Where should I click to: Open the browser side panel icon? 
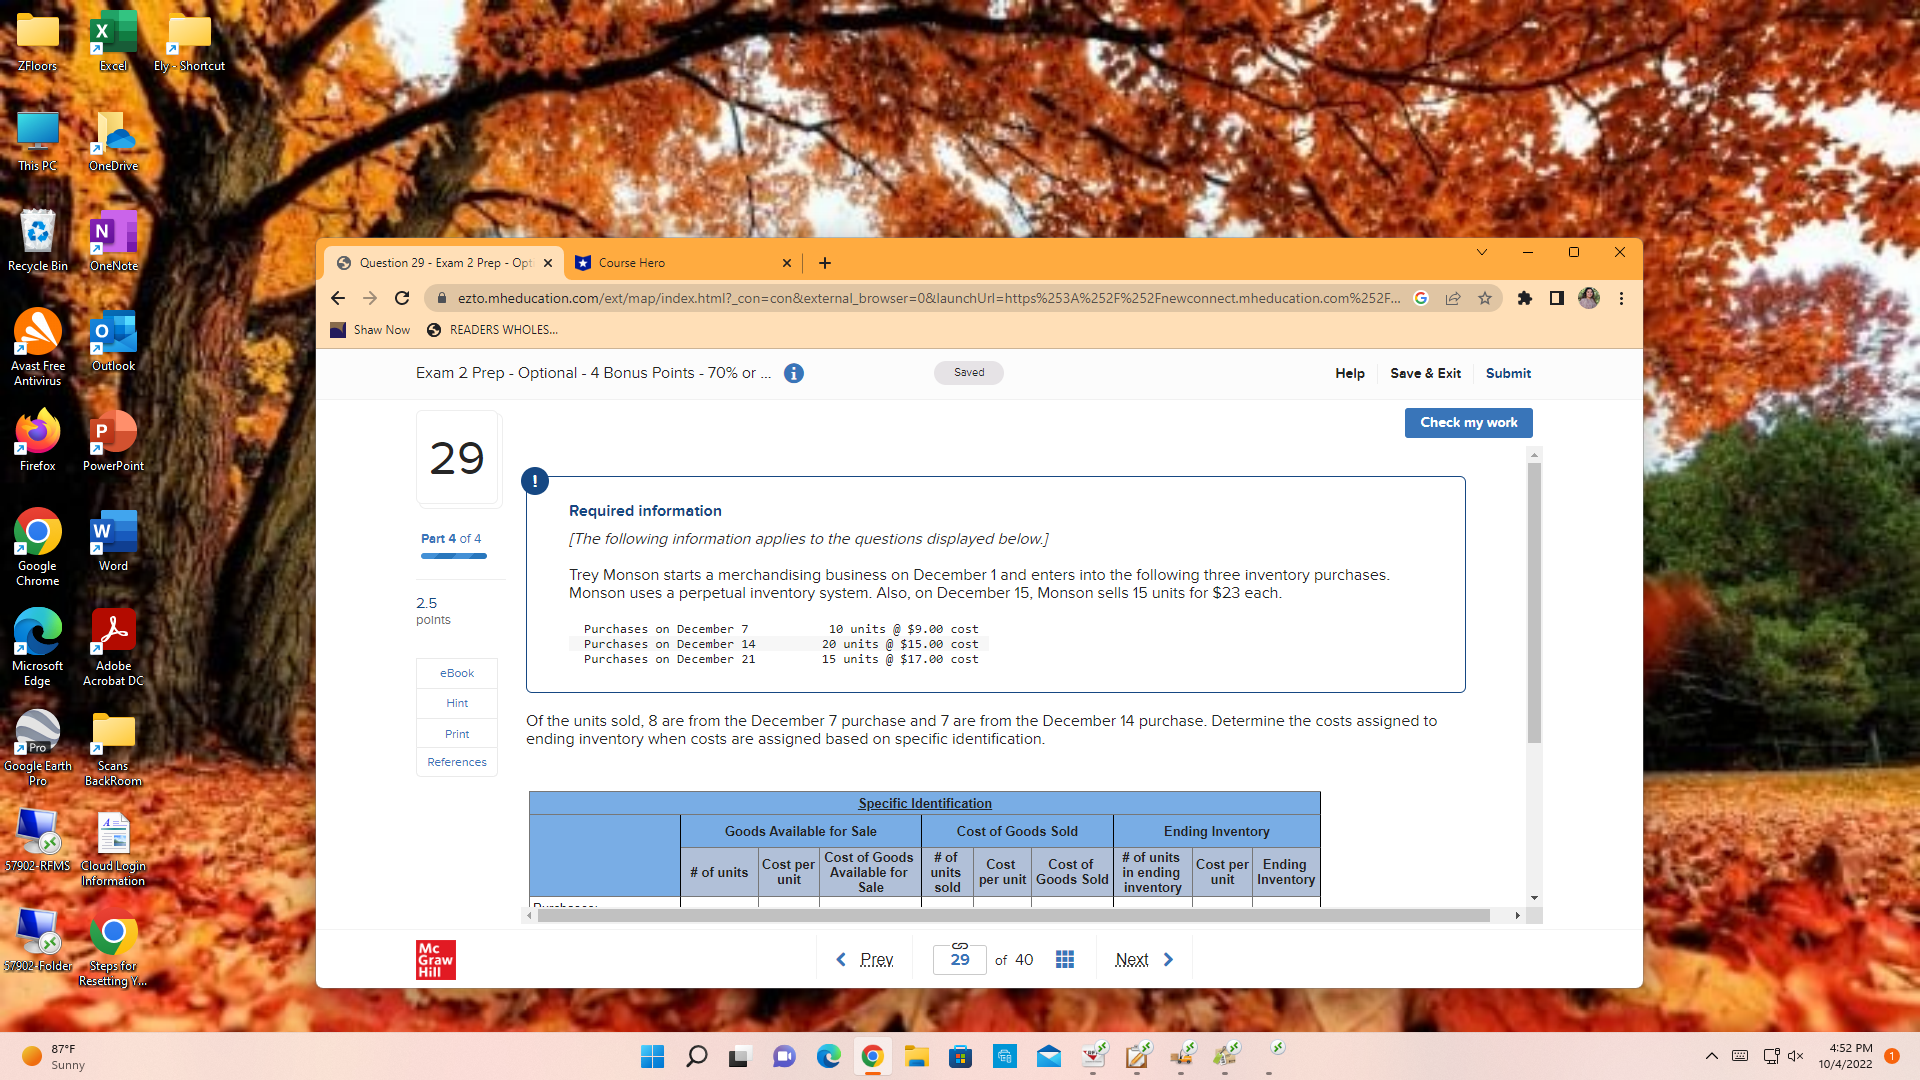pyautogui.click(x=1556, y=298)
